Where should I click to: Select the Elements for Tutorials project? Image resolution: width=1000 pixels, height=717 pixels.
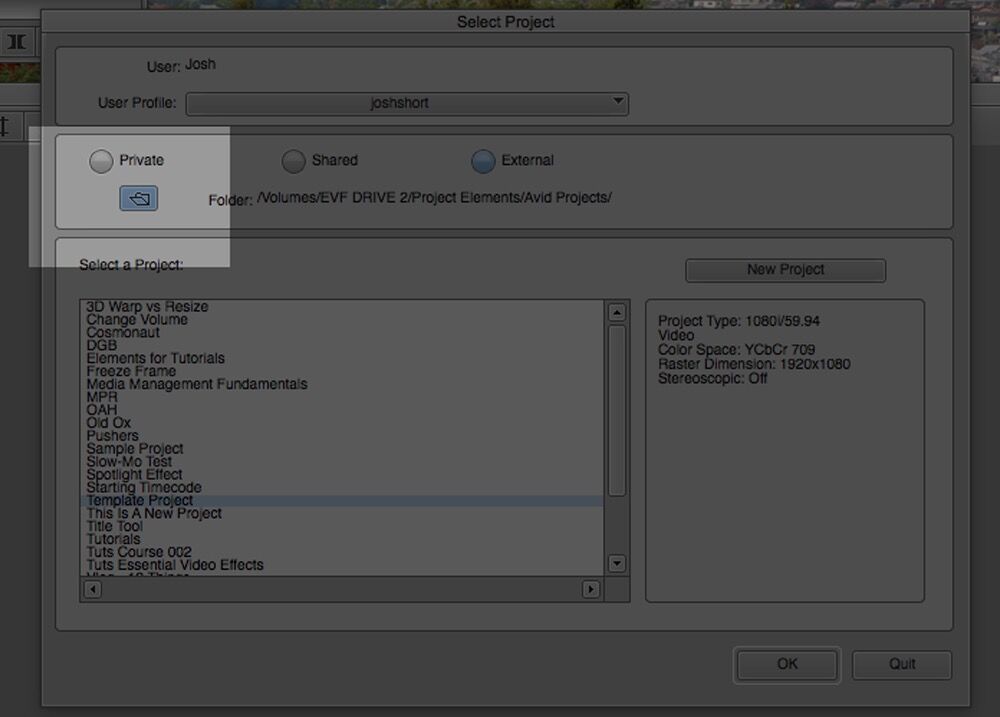tap(154, 357)
